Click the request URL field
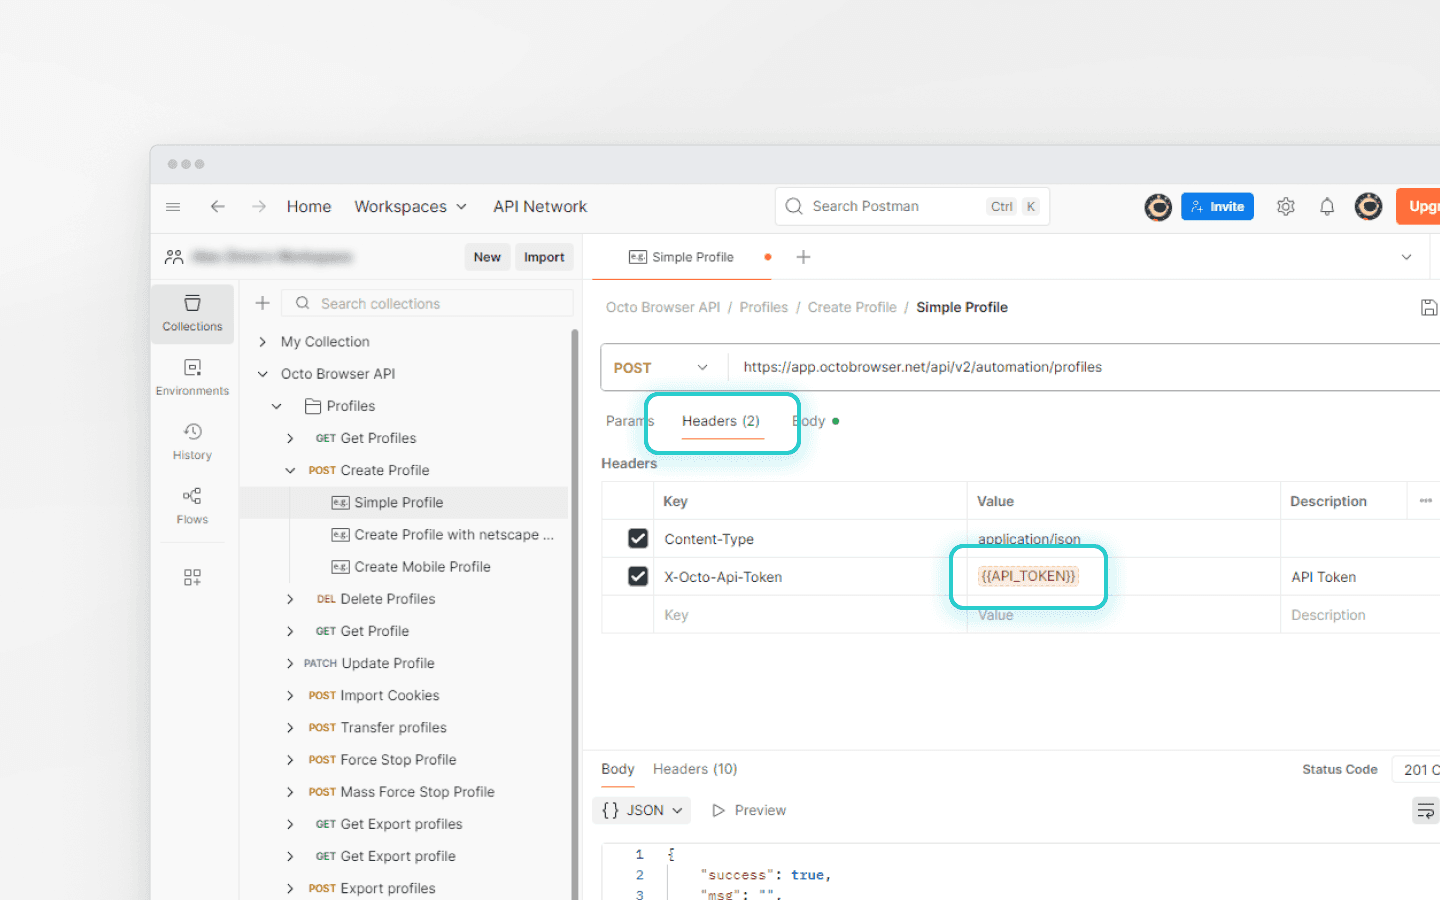Screen dimensions: 1440x900 (1084, 367)
